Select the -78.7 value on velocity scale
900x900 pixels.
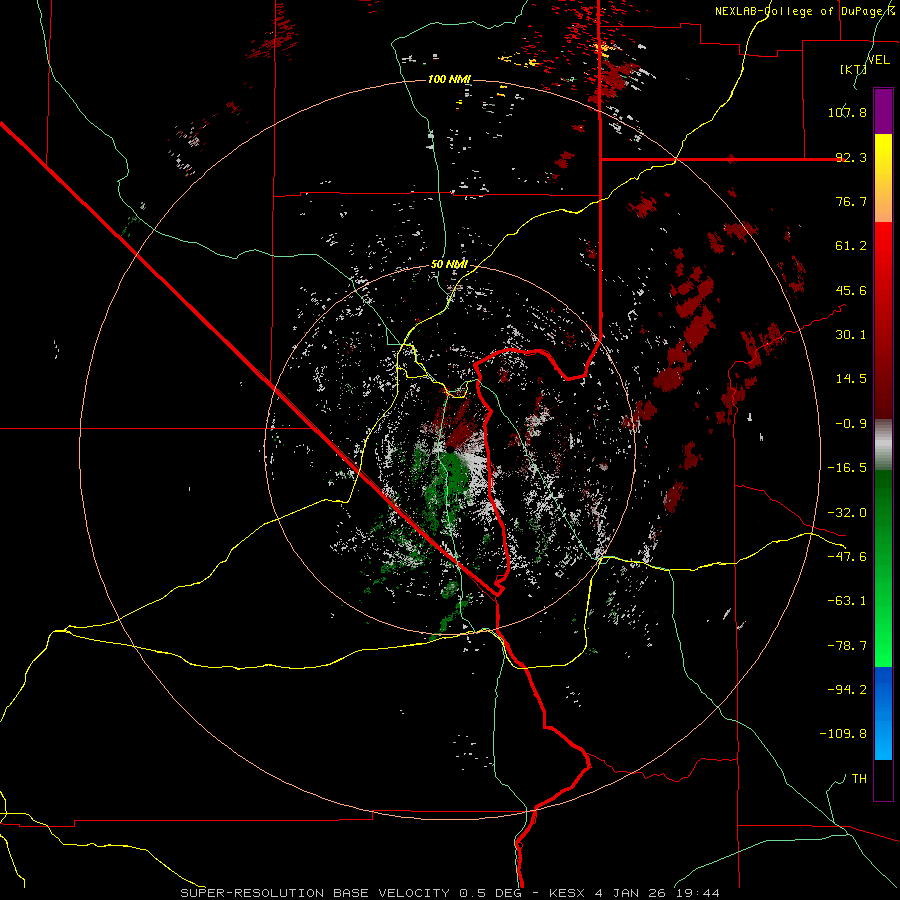click(847, 646)
